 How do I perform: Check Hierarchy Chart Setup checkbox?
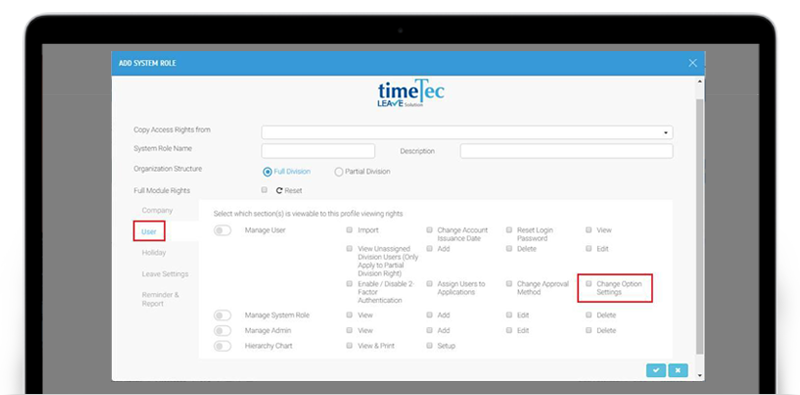(x=430, y=345)
